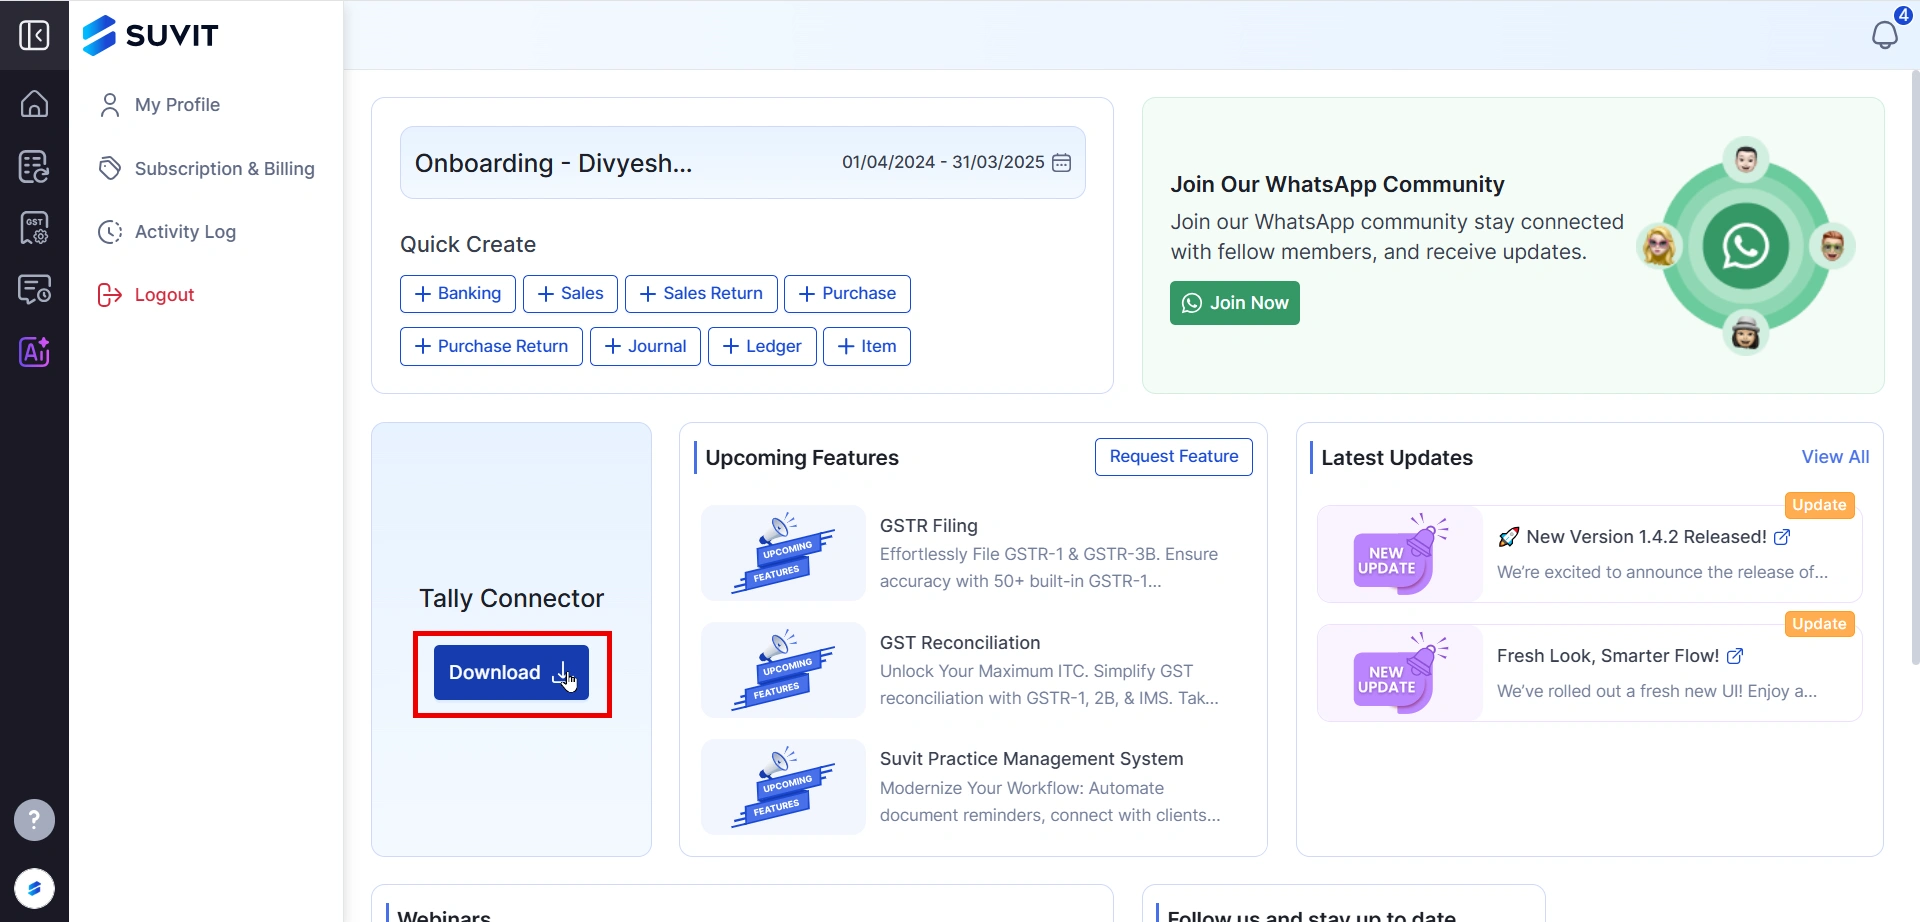Click the GSTR Filing title
1920x922 pixels.
tap(929, 526)
